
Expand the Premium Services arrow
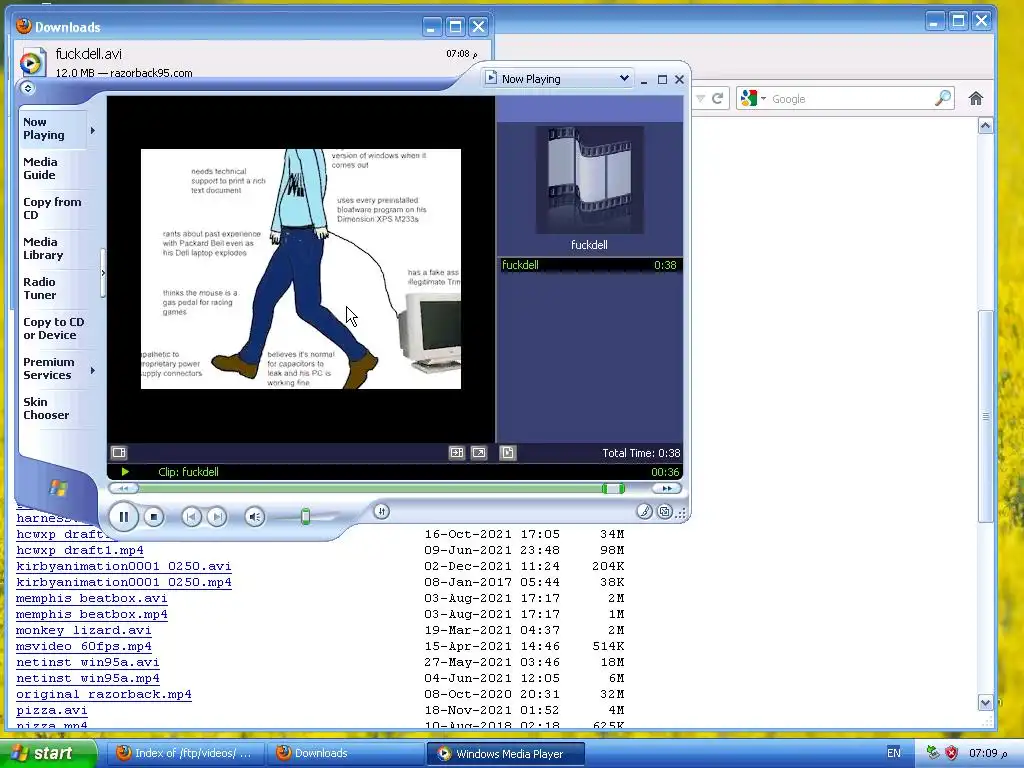click(x=93, y=370)
